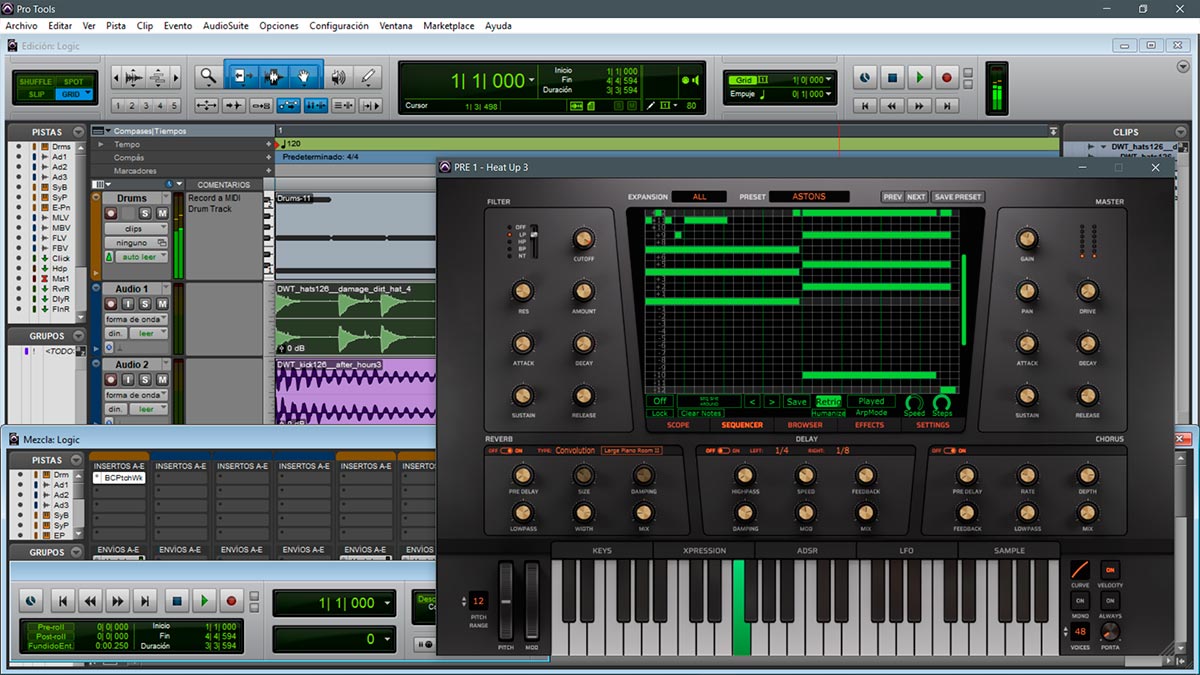Click Play in the floating Transport window
Viewport: 1200px width, 675px height.
coord(204,601)
